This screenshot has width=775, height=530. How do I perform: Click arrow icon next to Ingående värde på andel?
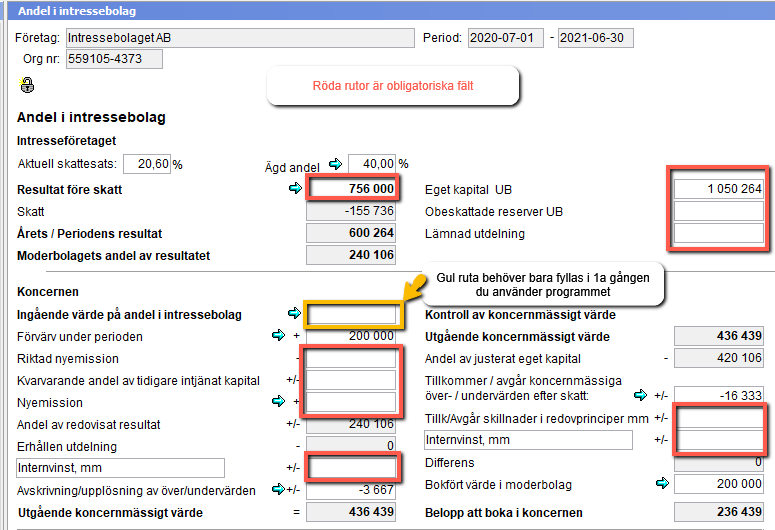tap(294, 312)
